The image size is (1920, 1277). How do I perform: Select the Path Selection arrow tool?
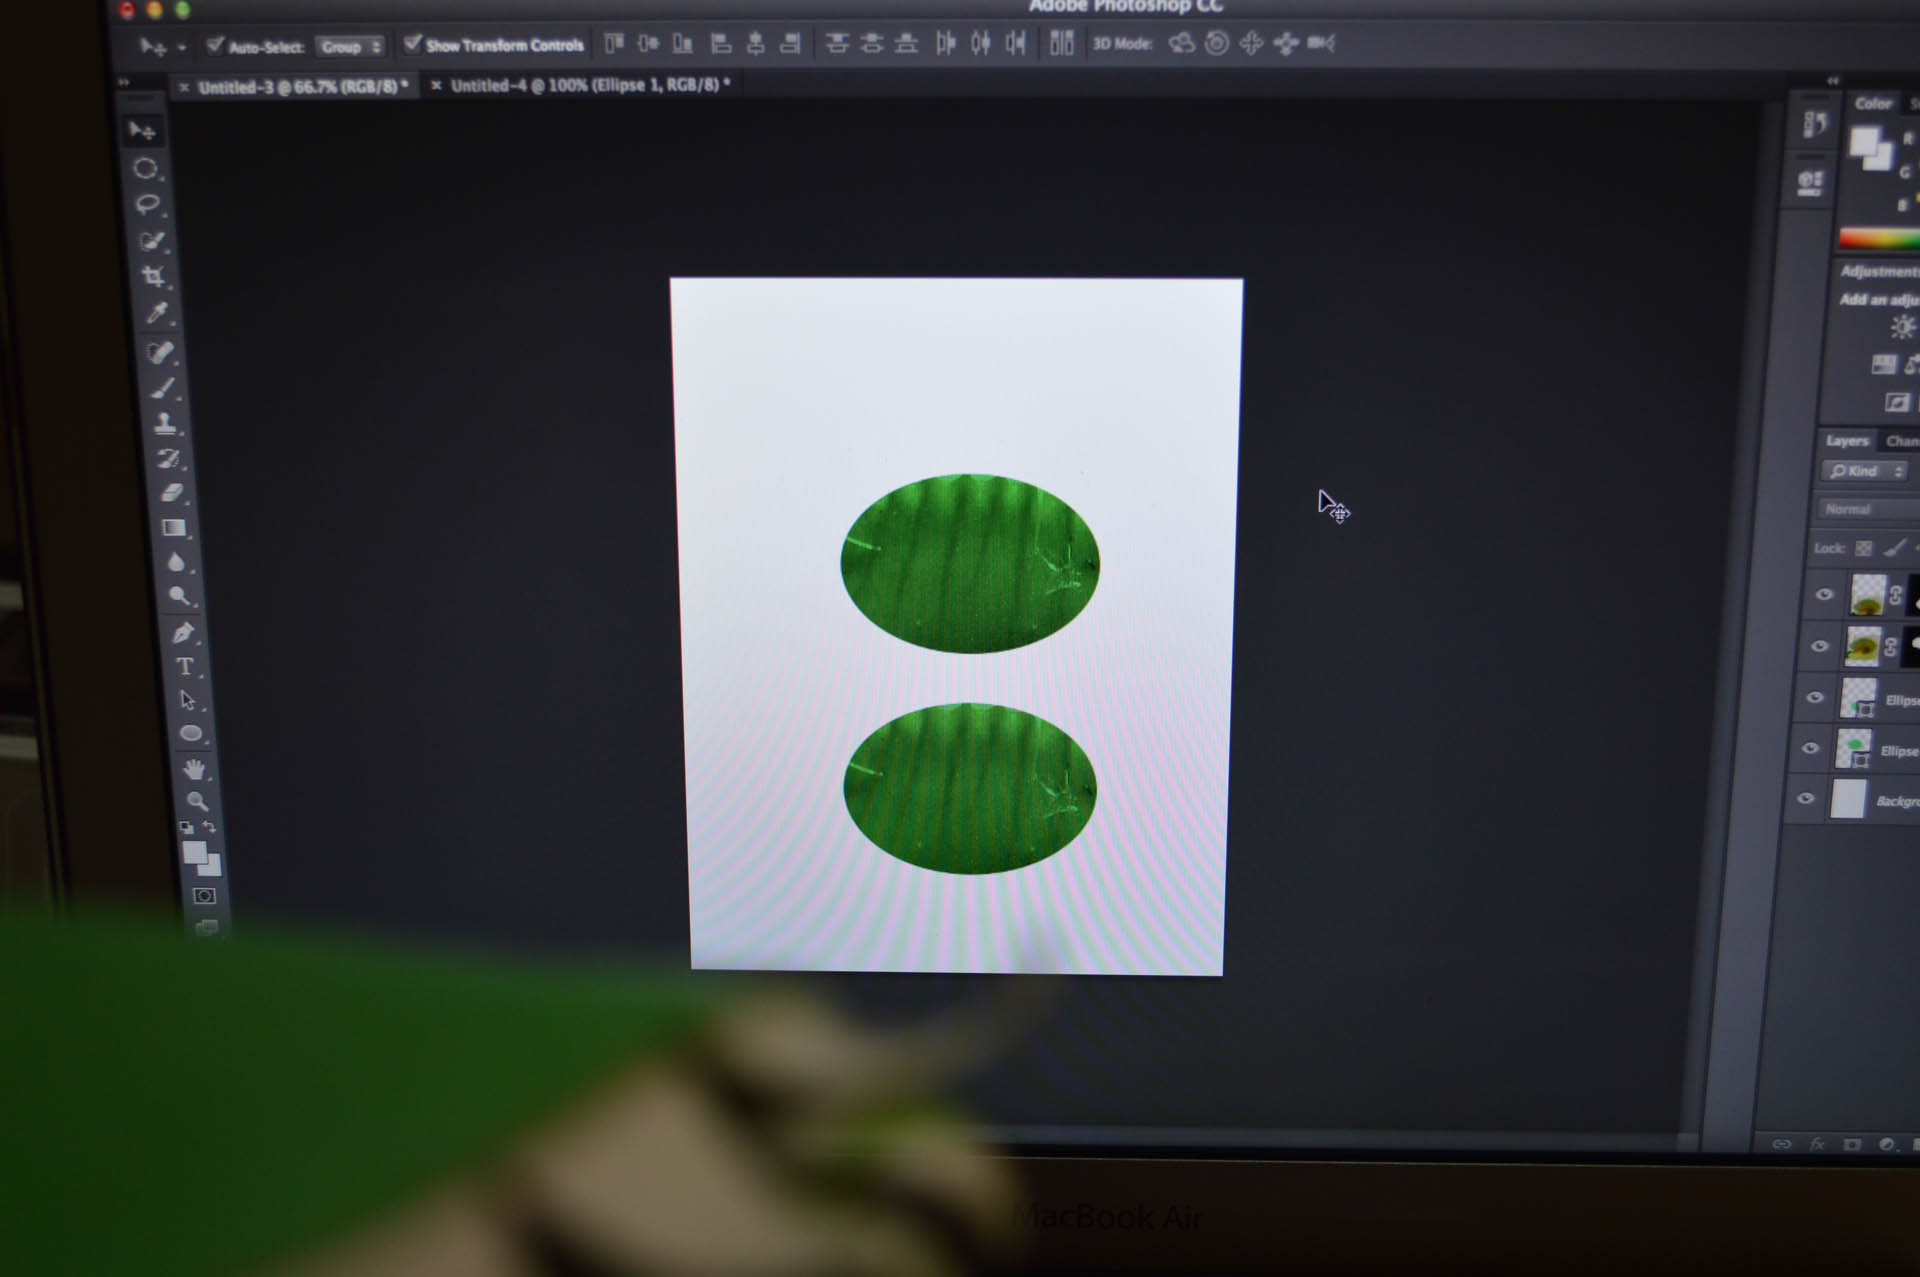click(188, 700)
